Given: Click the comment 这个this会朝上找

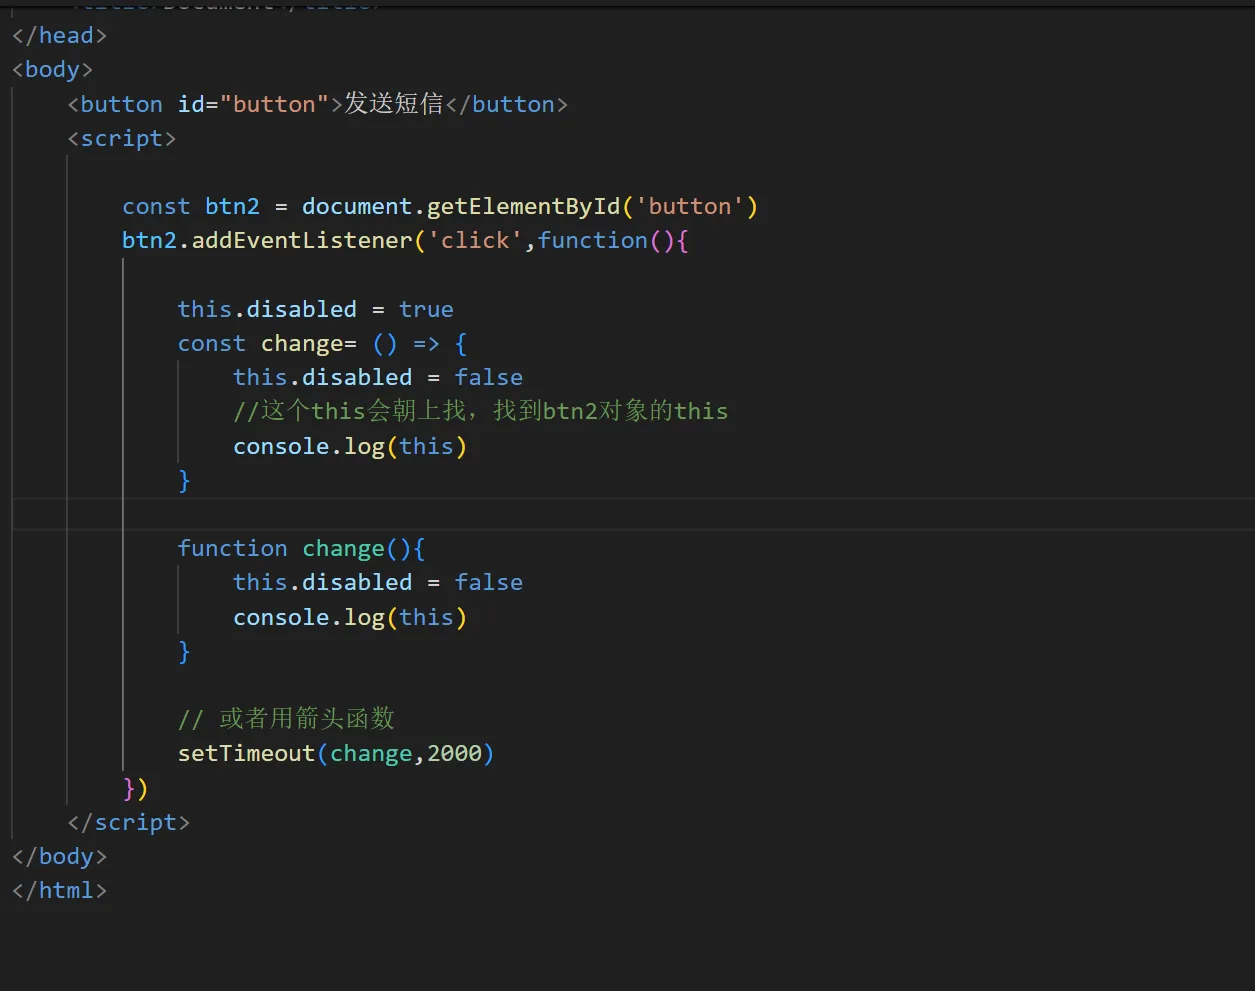Looking at the screenshot, I should point(480,411).
